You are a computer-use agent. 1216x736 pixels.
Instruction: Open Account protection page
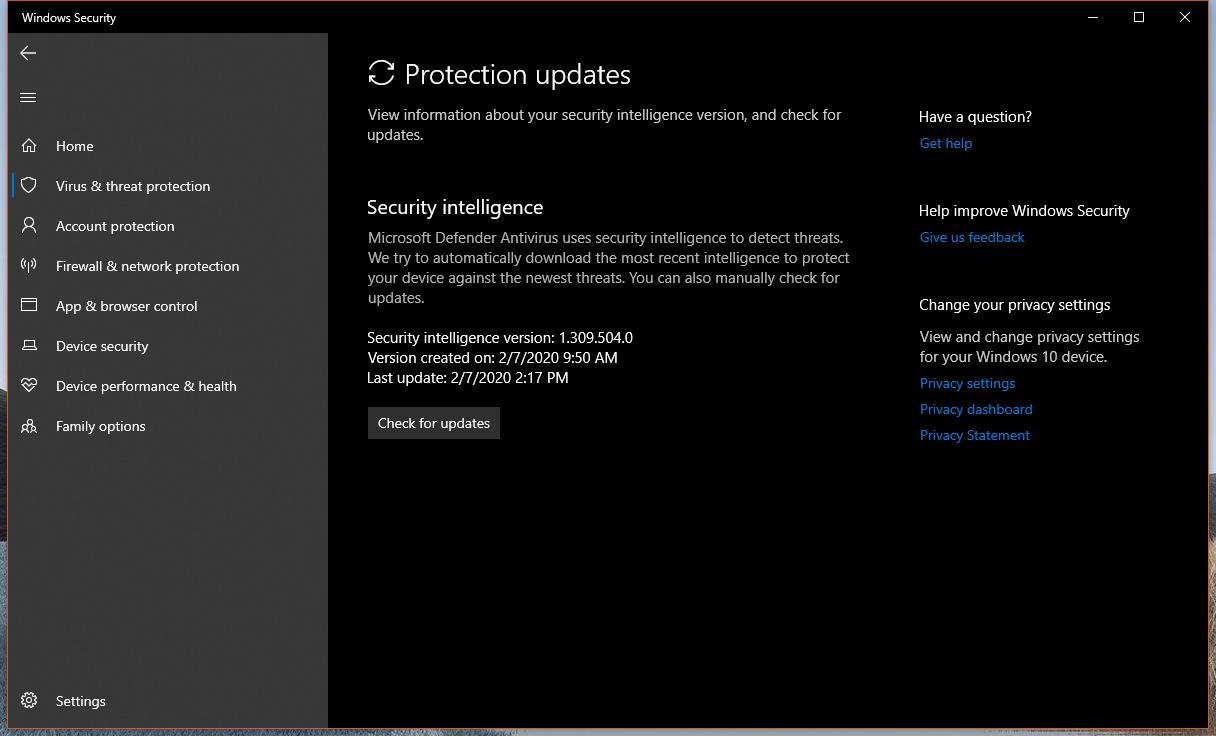tap(168, 226)
